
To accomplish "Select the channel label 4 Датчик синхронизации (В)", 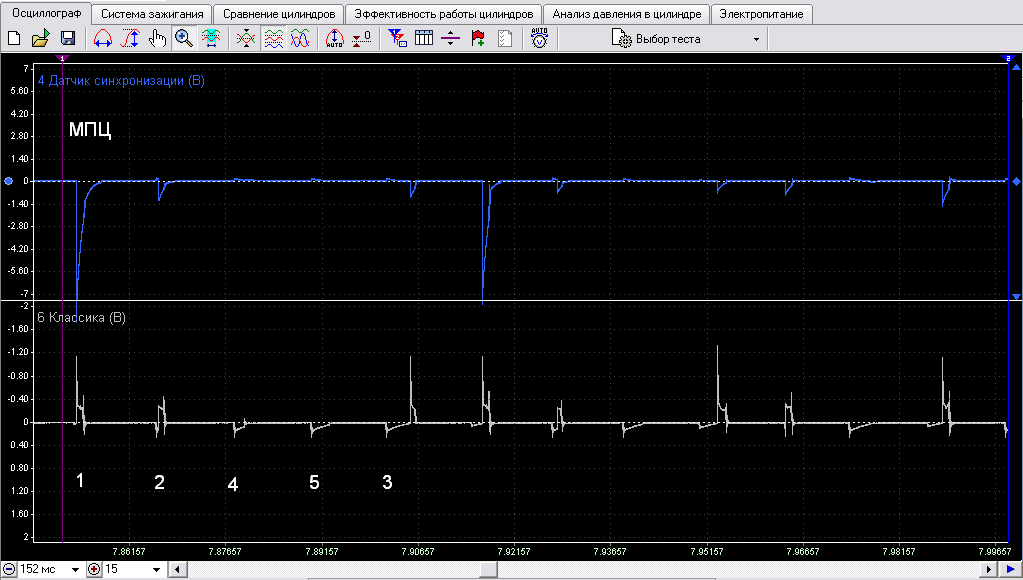I will click(121, 81).
